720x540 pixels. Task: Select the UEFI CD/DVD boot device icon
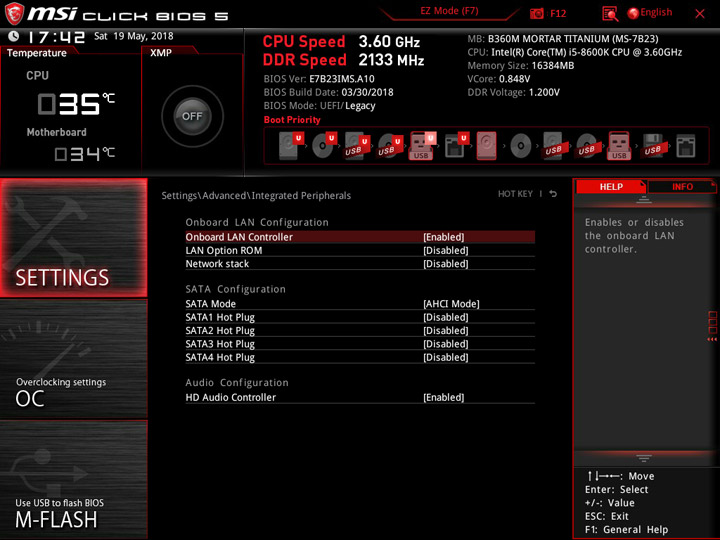[x=324, y=146]
